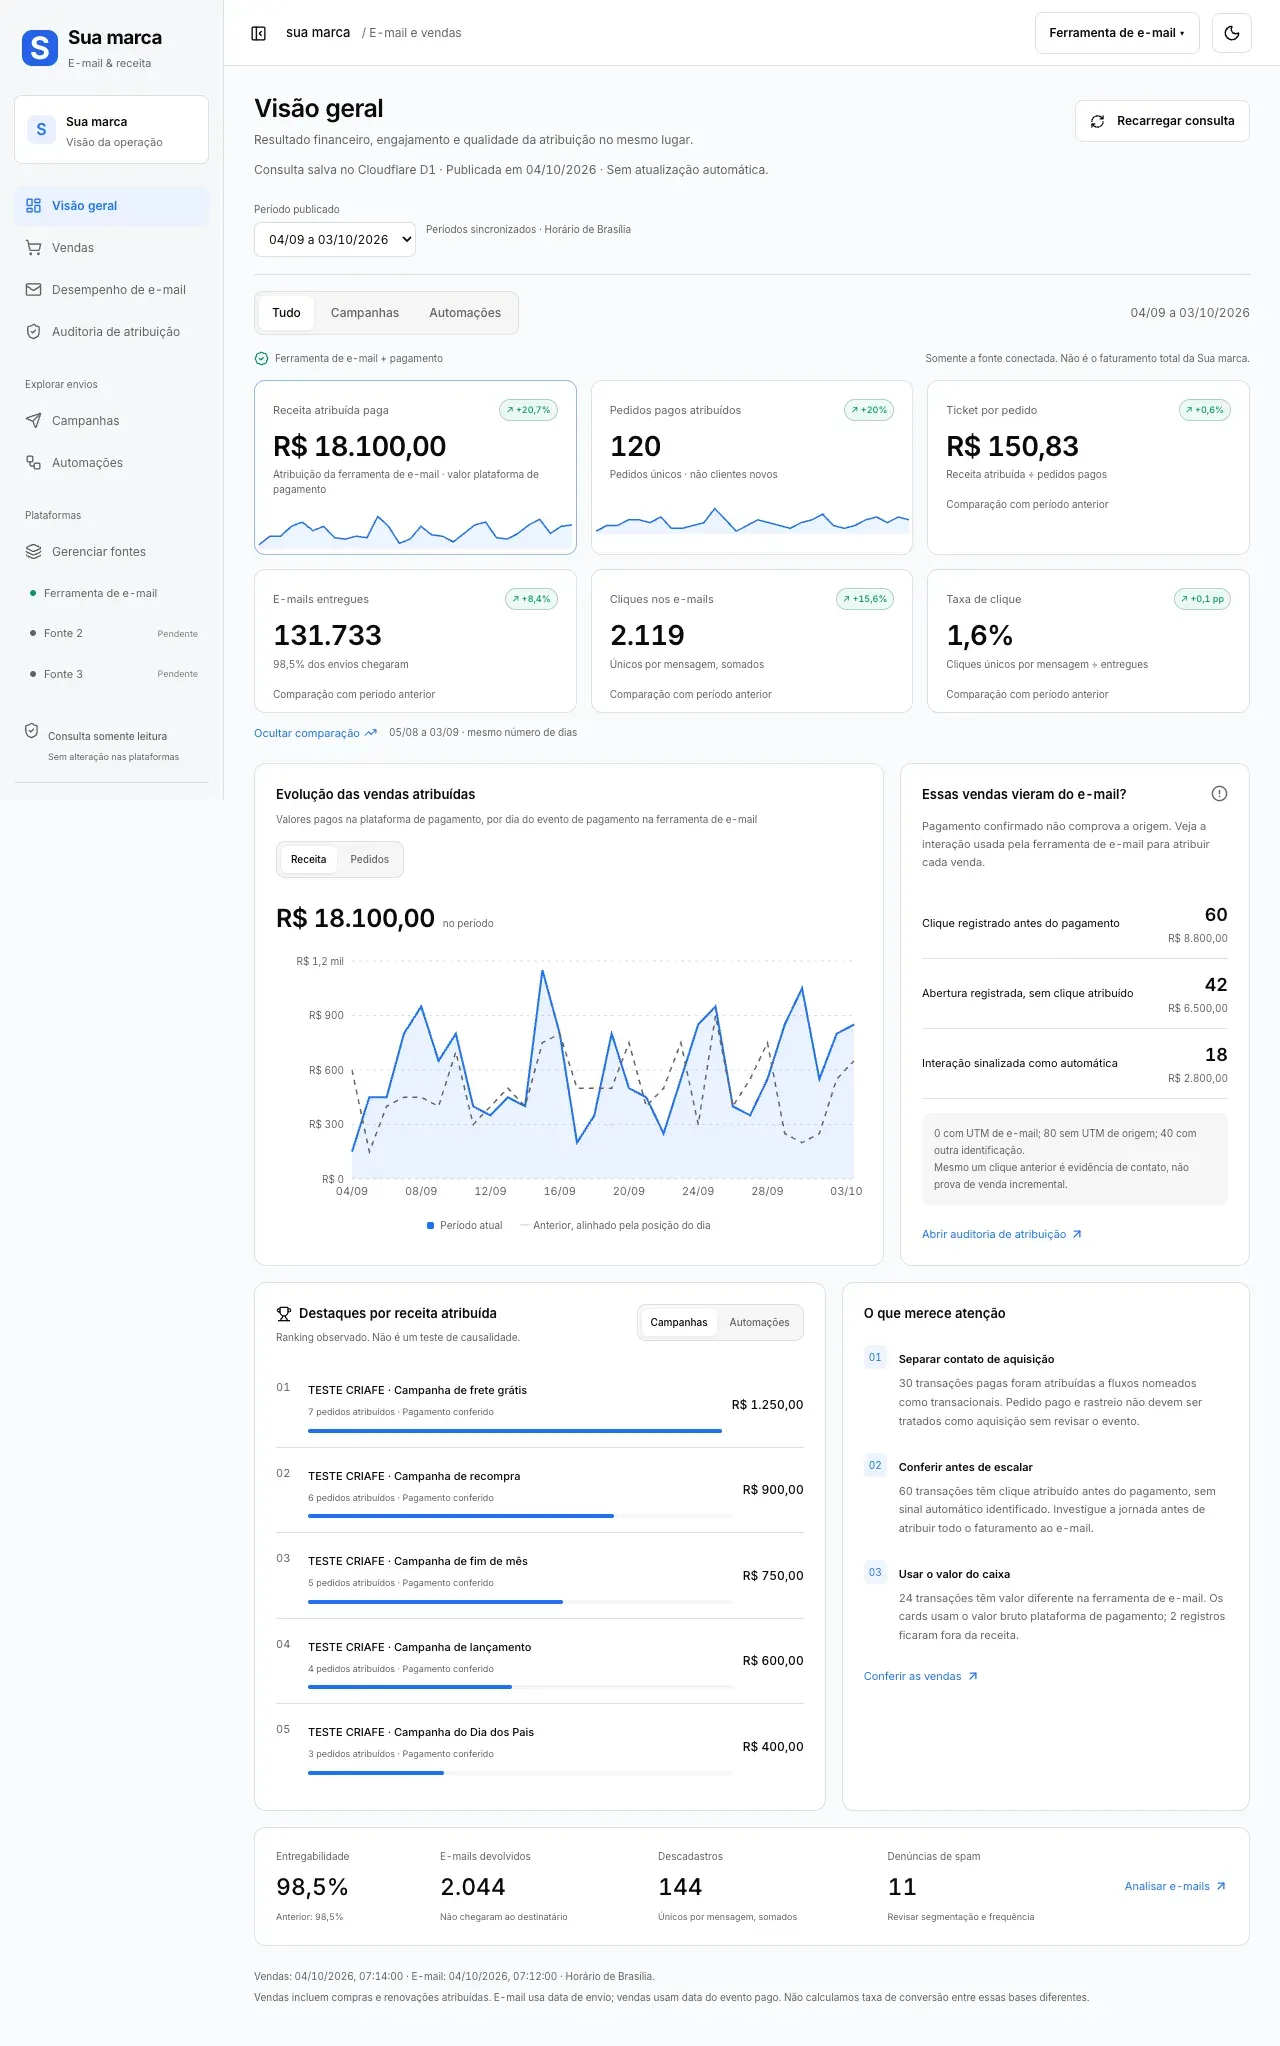
Task: Click the Recarregar consulta button
Action: point(1162,121)
